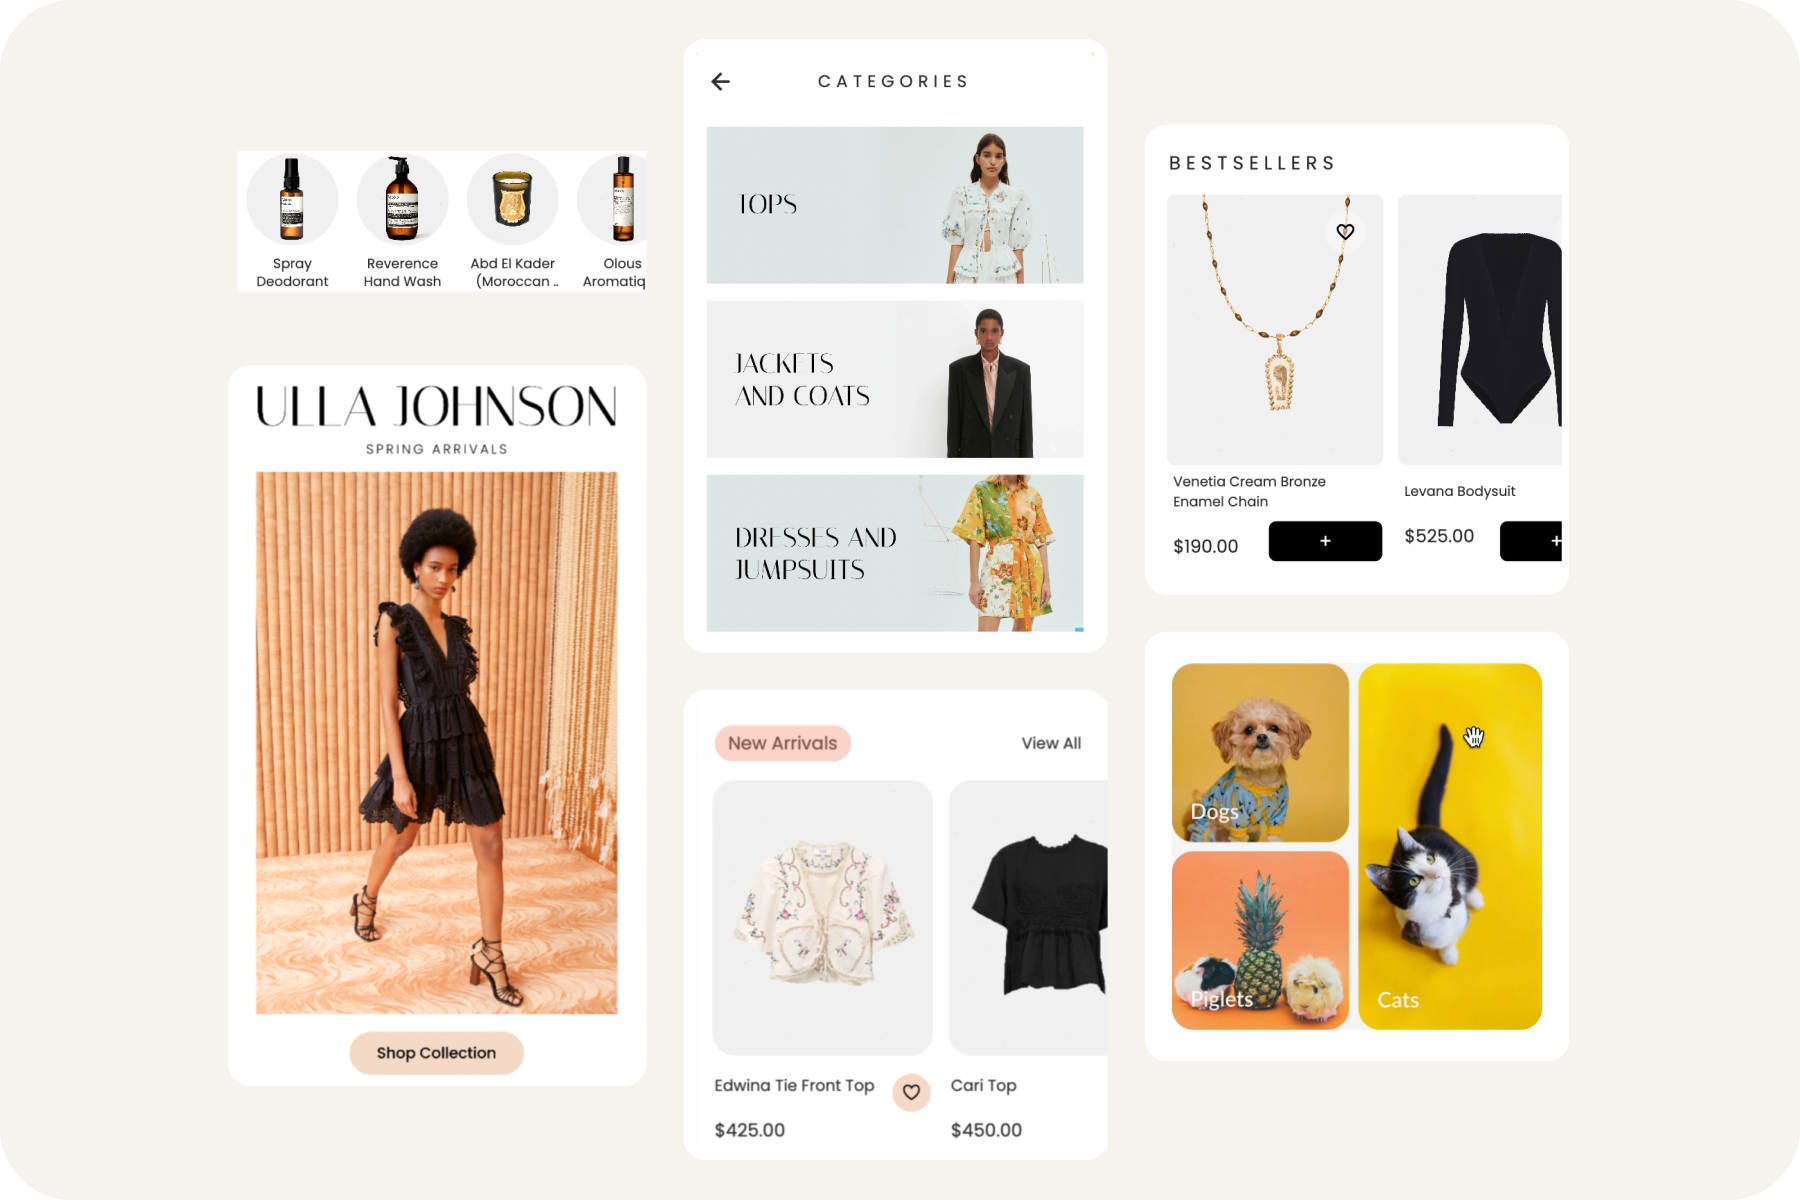The height and width of the screenshot is (1200, 1800).
Task: Open the Ulla Johnson spring arrivals photo
Action: click(x=436, y=743)
